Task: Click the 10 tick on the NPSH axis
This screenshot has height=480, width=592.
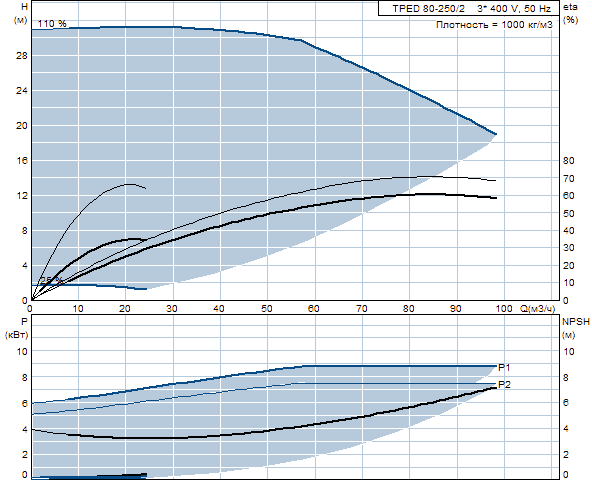Action: pos(569,352)
